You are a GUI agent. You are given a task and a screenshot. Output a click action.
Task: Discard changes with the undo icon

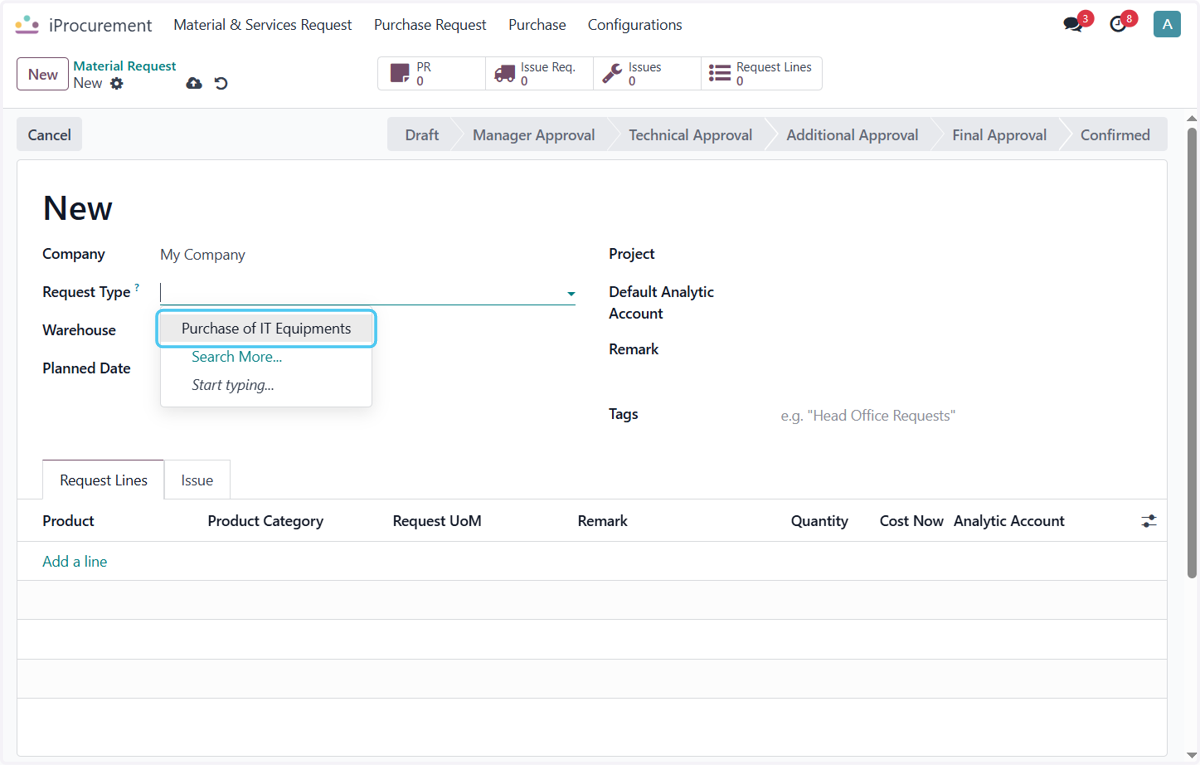coord(221,83)
